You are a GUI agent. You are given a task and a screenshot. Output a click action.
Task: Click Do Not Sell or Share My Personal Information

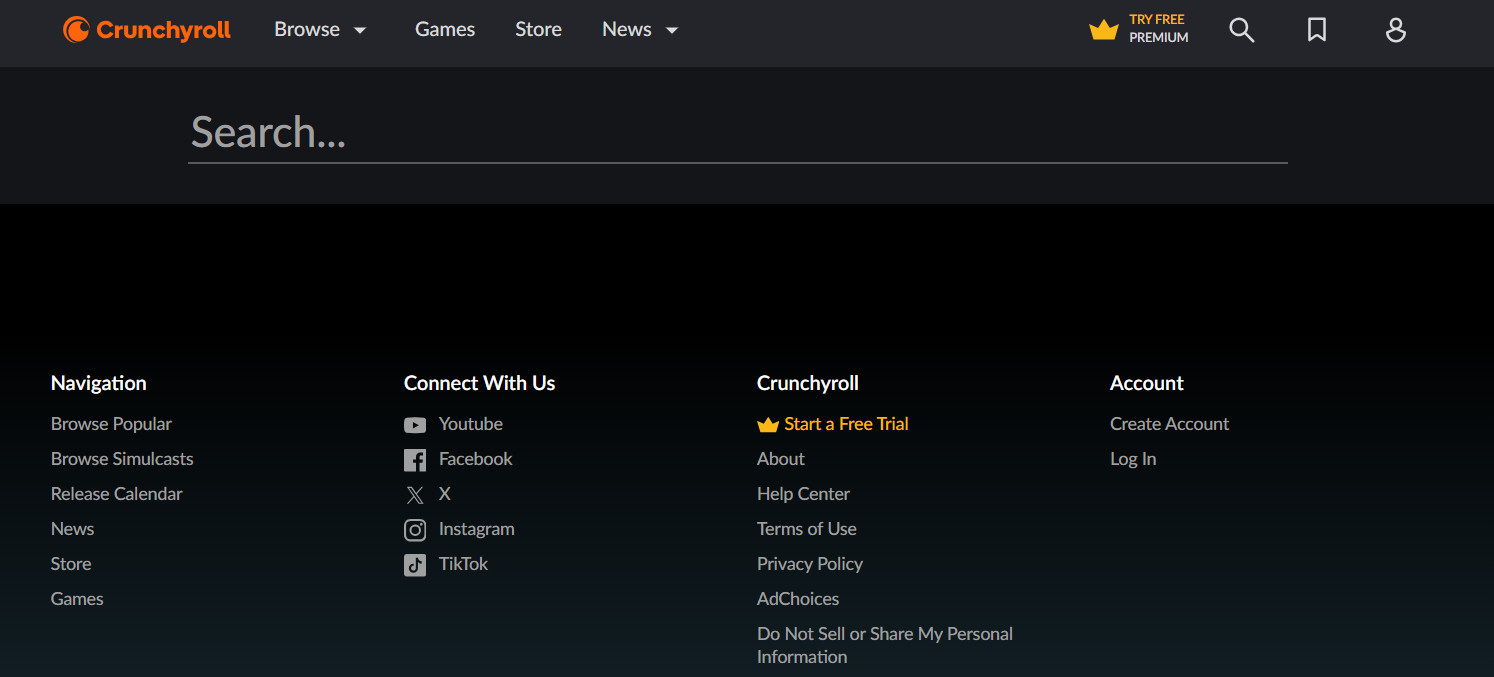pos(885,645)
